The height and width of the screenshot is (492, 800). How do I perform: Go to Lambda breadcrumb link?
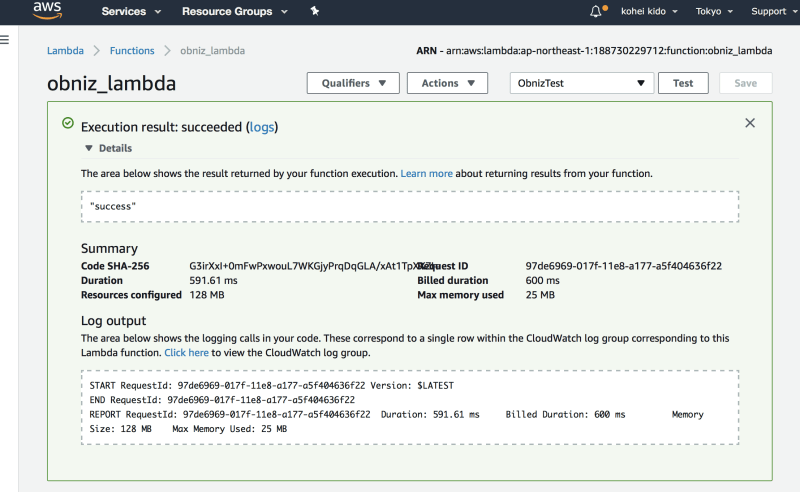point(65,50)
